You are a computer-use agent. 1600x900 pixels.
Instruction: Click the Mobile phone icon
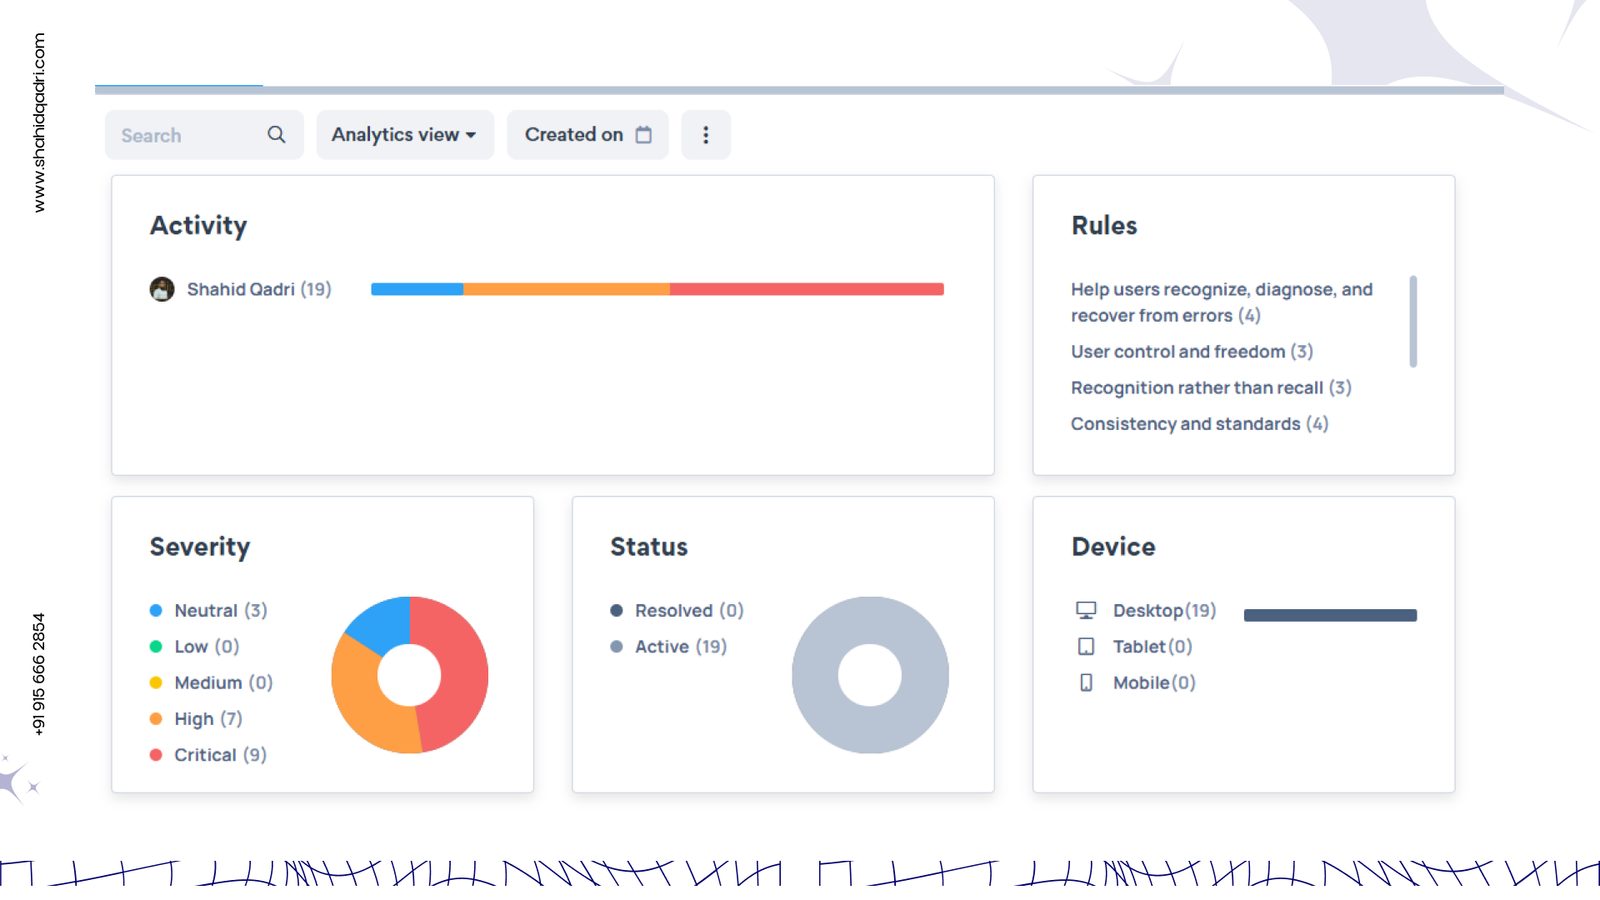click(1086, 683)
